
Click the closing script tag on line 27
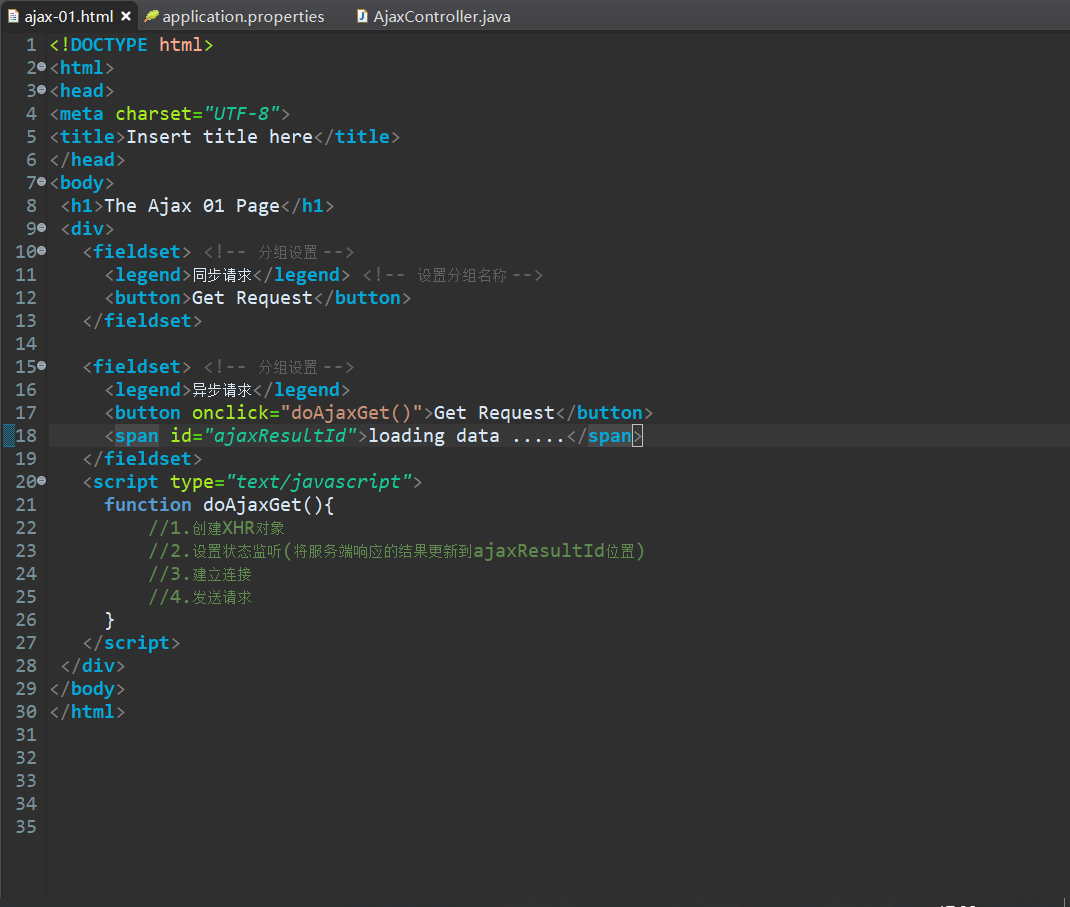click(131, 643)
